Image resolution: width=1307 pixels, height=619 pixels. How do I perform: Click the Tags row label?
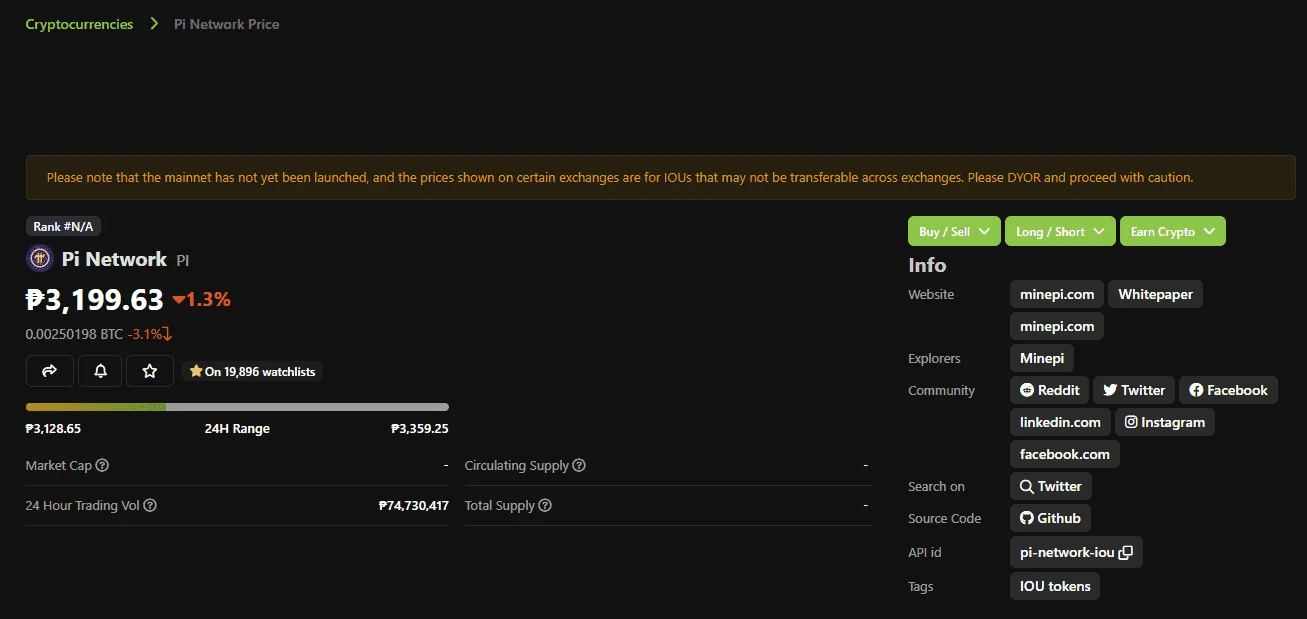click(x=920, y=586)
